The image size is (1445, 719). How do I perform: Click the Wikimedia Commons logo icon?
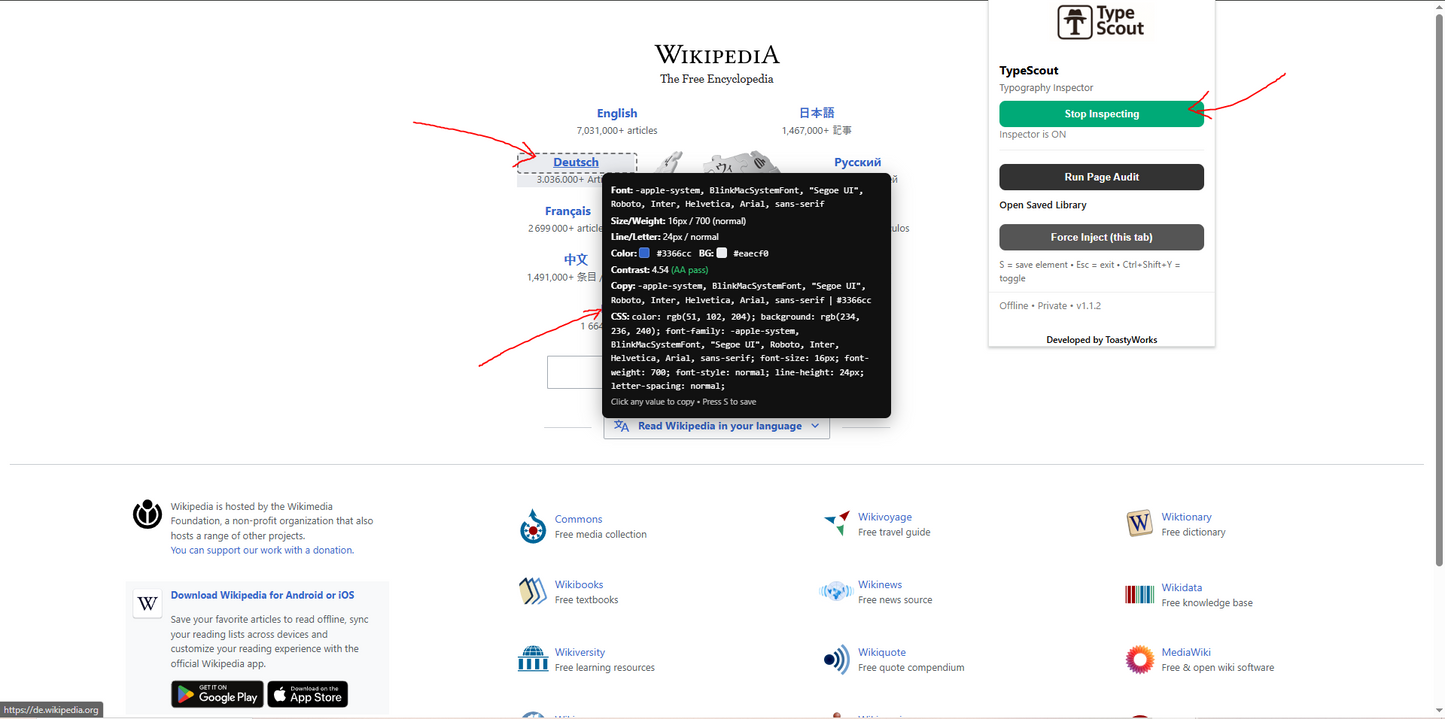533,526
